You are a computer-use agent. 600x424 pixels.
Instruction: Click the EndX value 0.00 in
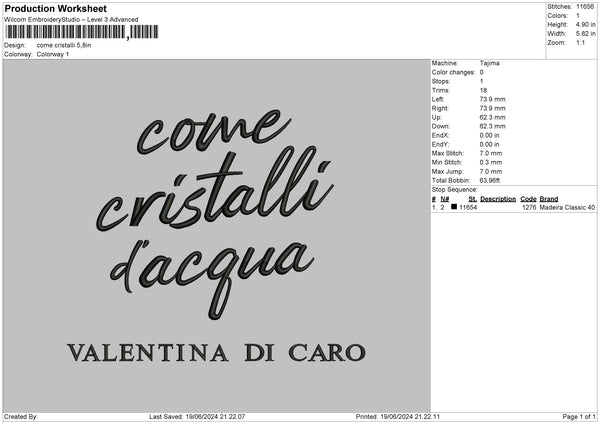coord(489,135)
